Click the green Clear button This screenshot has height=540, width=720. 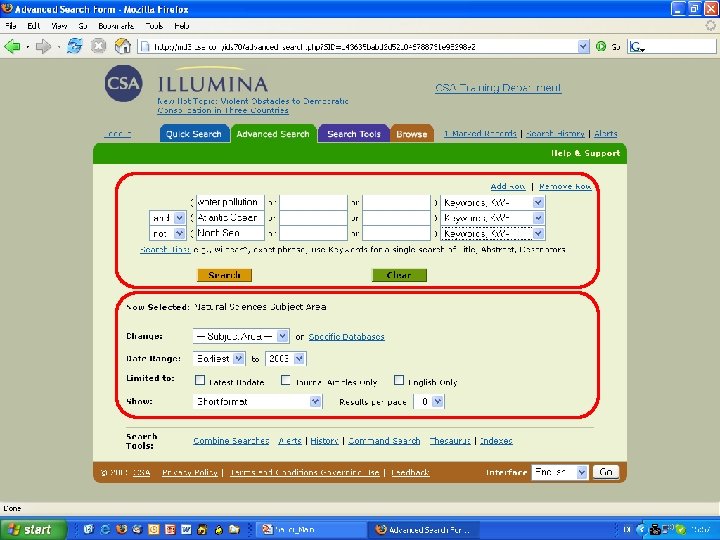[x=399, y=275]
